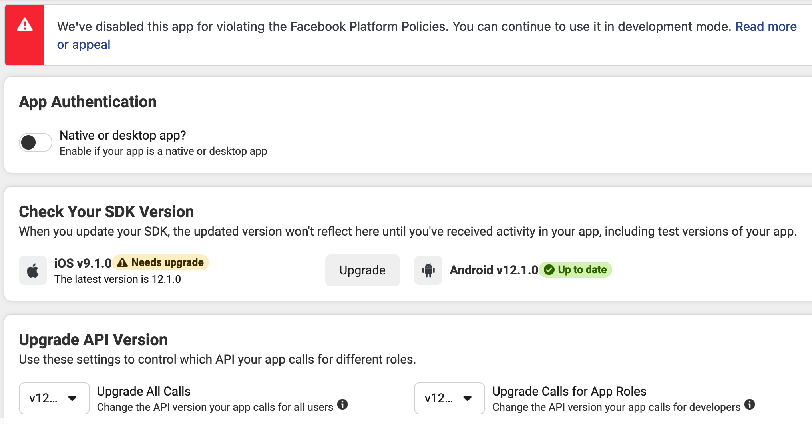This screenshot has height=424, width=812.
Task: Click the Upgrade API Version heading
Action: (x=93, y=340)
